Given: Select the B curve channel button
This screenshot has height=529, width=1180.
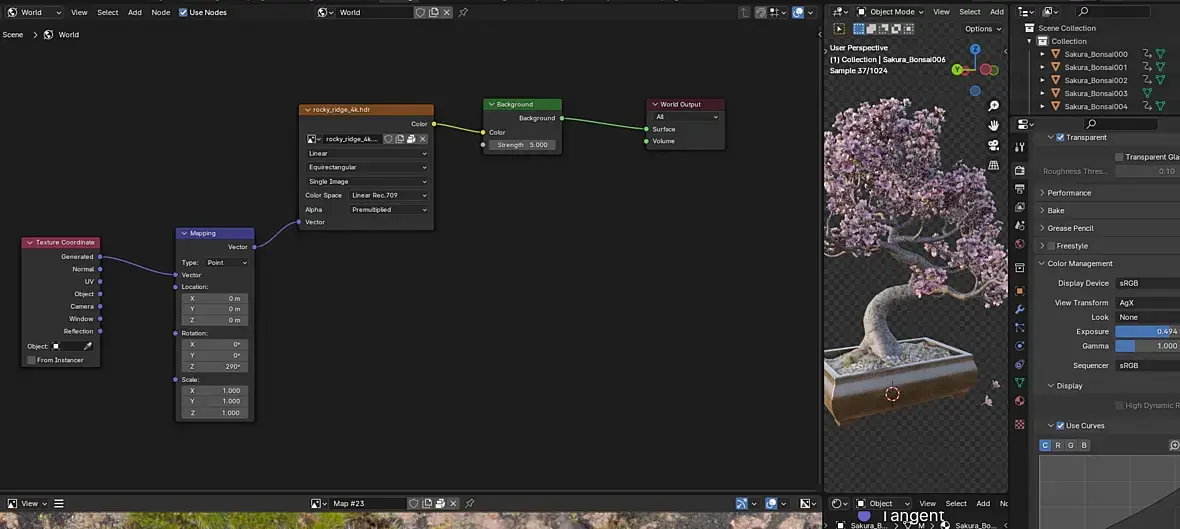Looking at the screenshot, I should [1084, 445].
